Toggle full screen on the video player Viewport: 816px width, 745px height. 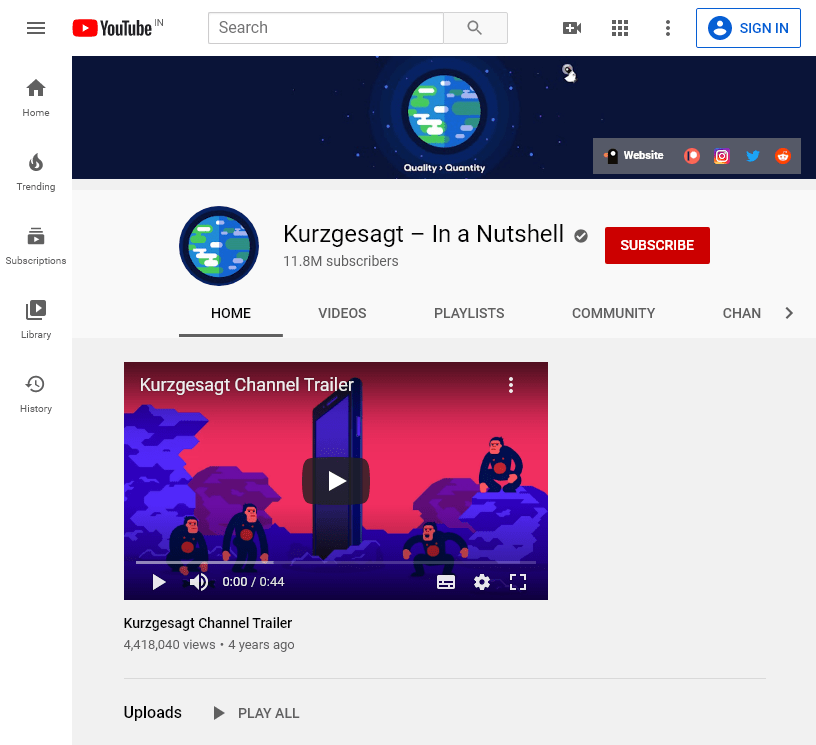pyautogui.click(x=517, y=582)
